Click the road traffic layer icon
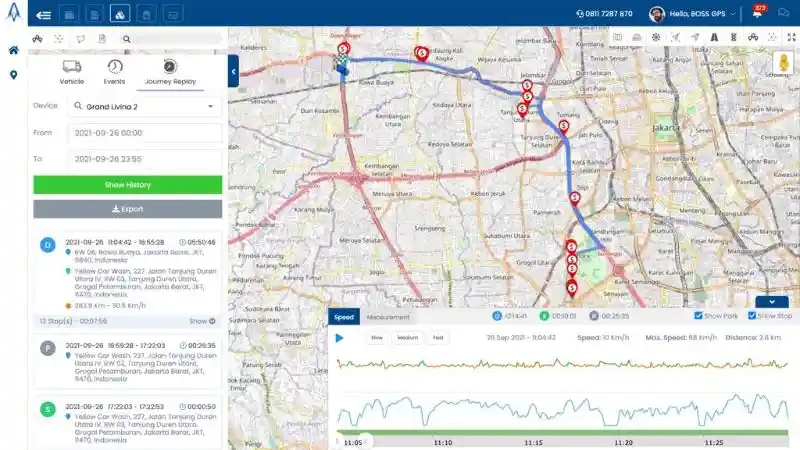Image resolution: width=800 pixels, height=450 pixels. pos(715,38)
